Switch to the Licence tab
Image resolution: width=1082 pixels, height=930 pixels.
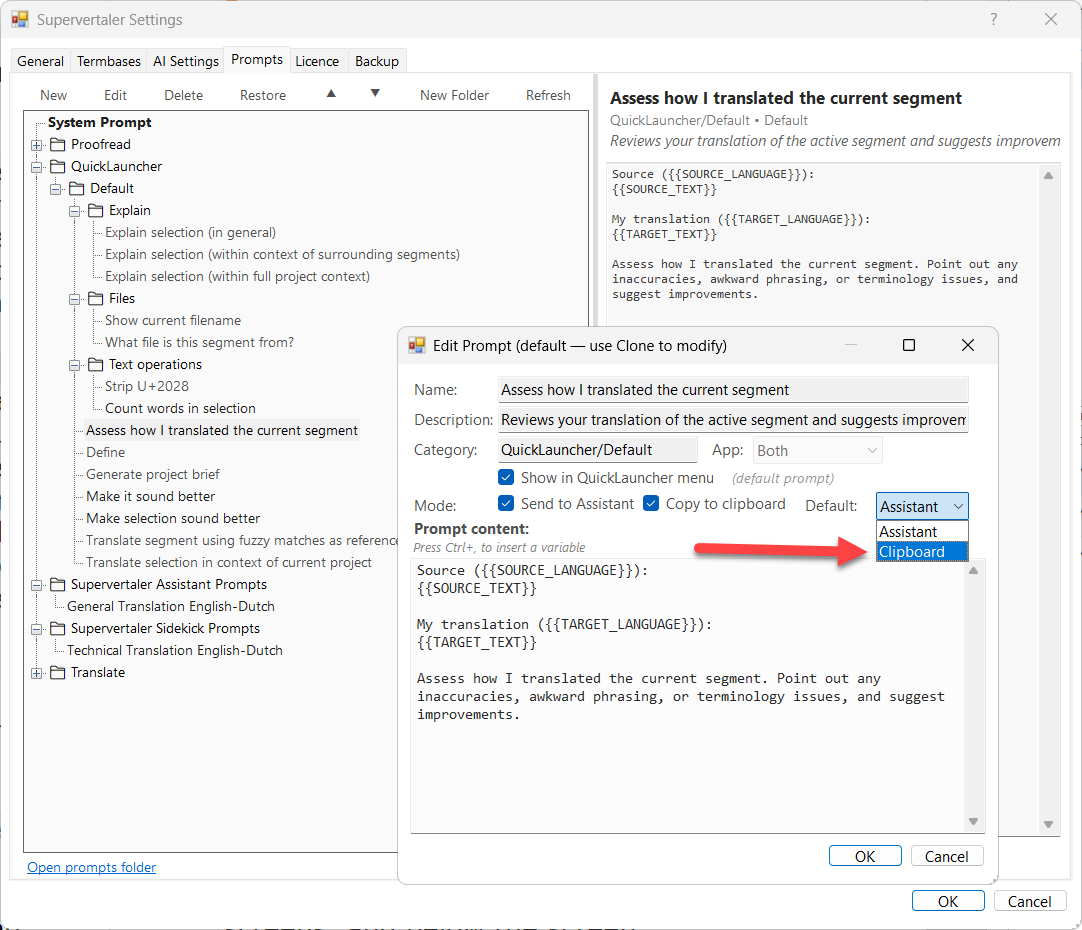317,61
